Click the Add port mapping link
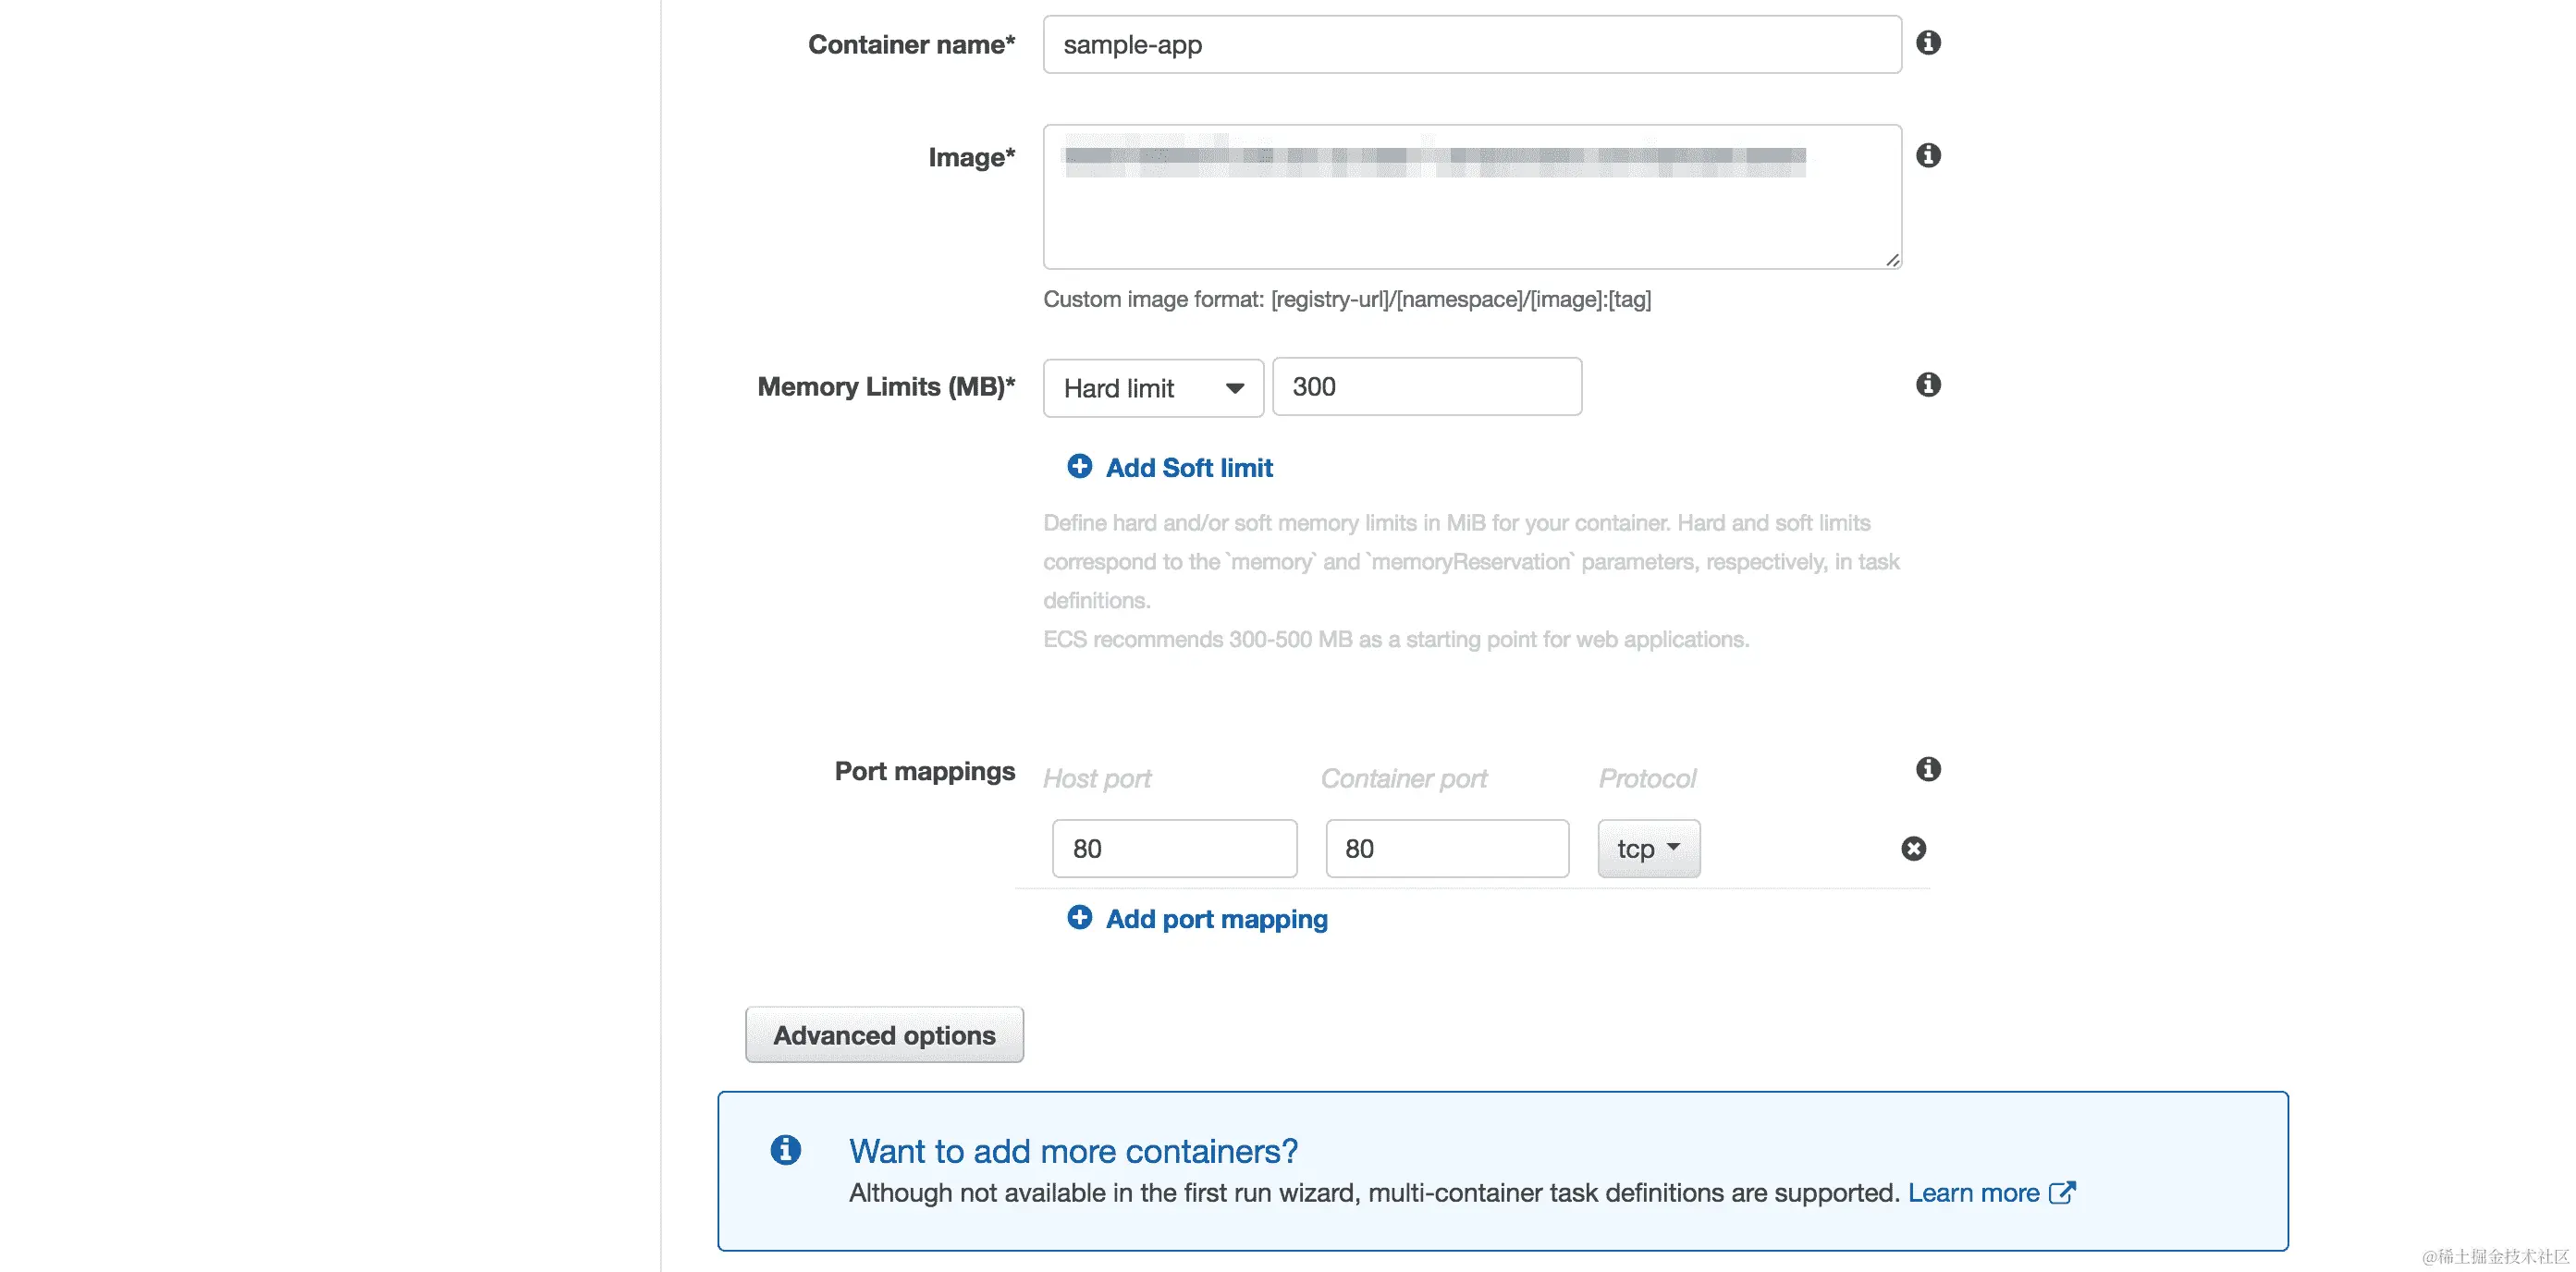2576x1272 pixels. (1216, 919)
